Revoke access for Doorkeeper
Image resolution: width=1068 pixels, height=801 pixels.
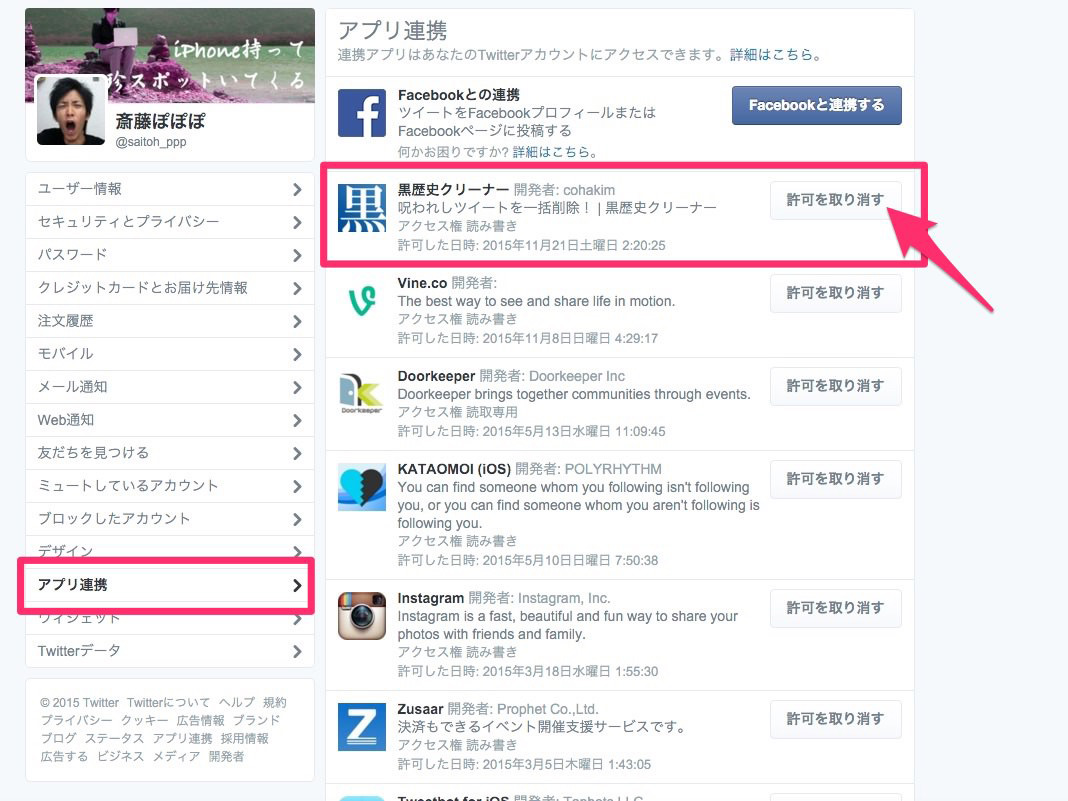coord(836,386)
